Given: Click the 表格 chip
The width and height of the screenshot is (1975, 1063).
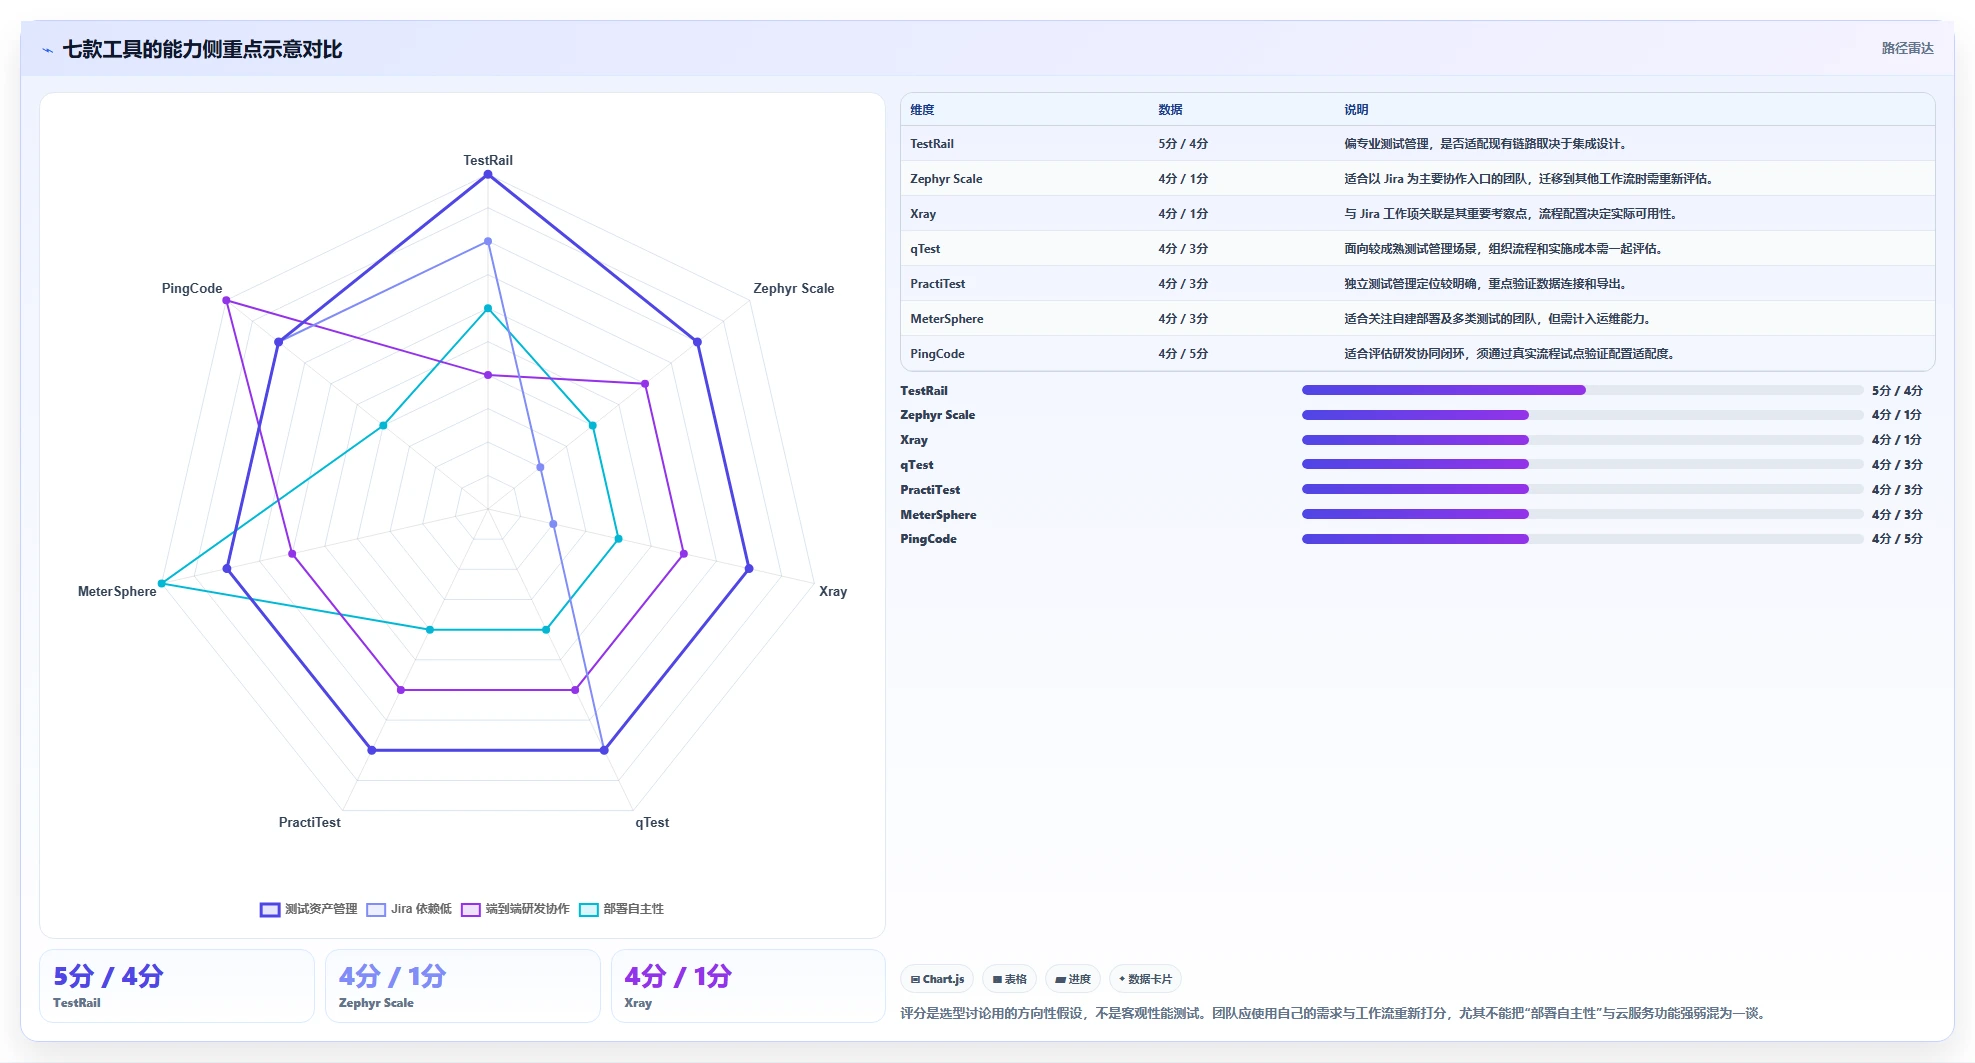Looking at the screenshot, I should click(1009, 979).
